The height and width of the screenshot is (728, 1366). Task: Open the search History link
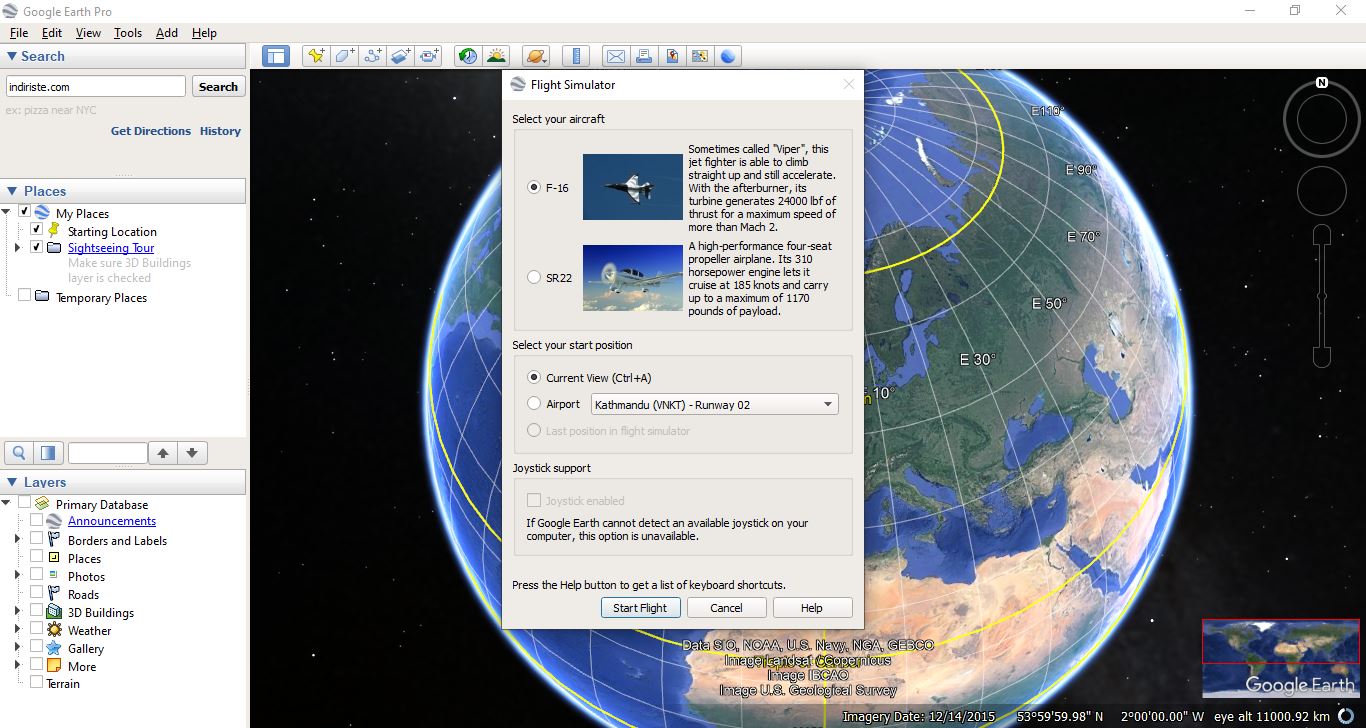tap(220, 131)
